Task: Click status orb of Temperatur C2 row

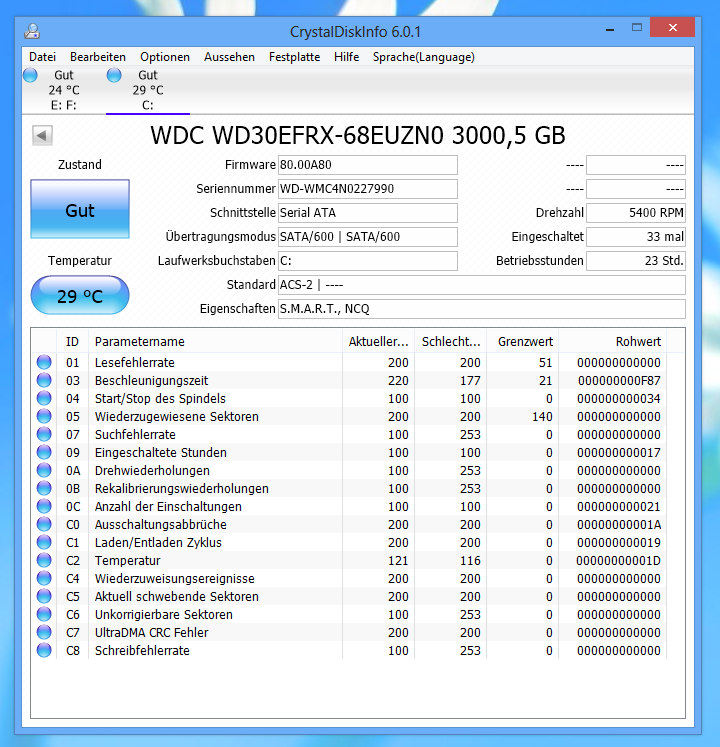Action: click(x=44, y=560)
